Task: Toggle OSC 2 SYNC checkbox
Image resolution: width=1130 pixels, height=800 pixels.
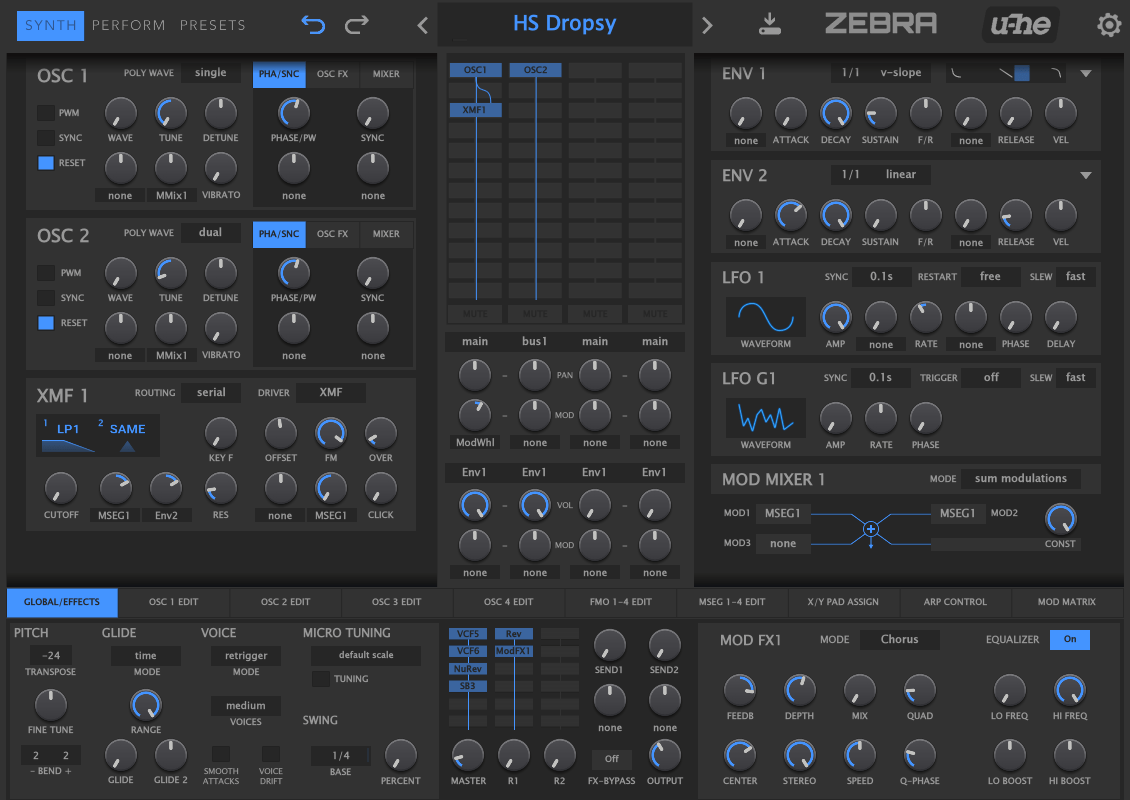Action: [x=45, y=298]
